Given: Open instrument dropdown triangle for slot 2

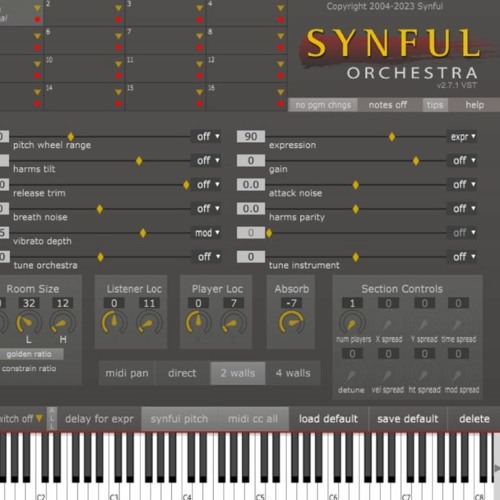Looking at the screenshot, I should [x=119, y=8].
